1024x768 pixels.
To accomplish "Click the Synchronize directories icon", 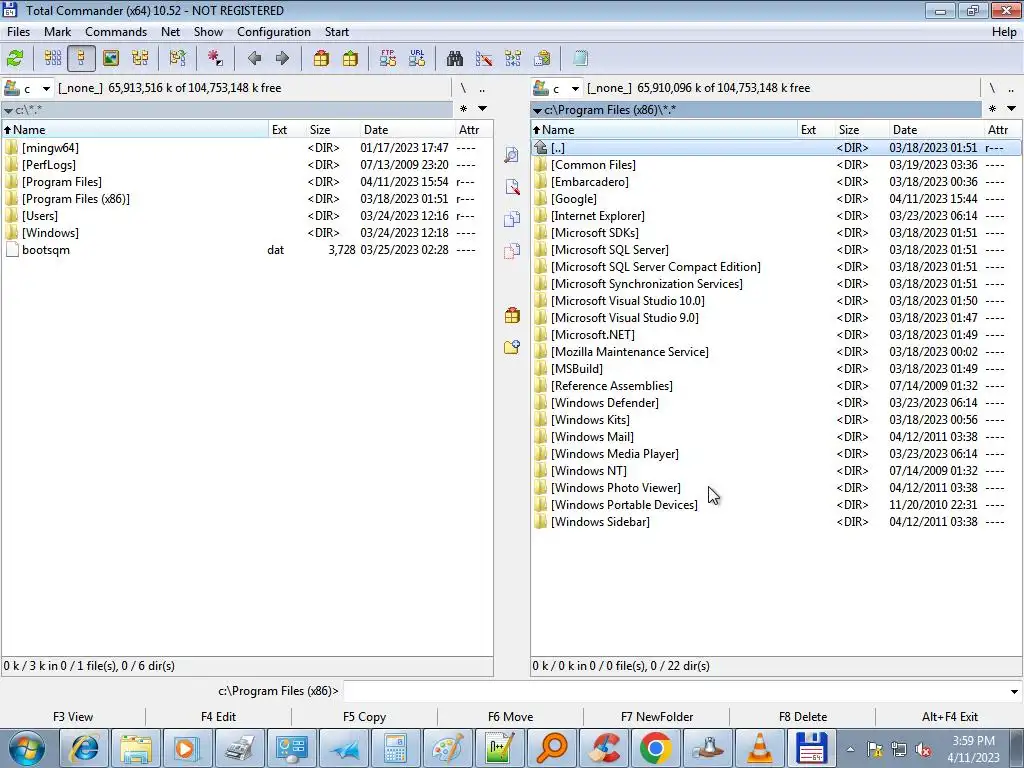I will tap(513, 59).
